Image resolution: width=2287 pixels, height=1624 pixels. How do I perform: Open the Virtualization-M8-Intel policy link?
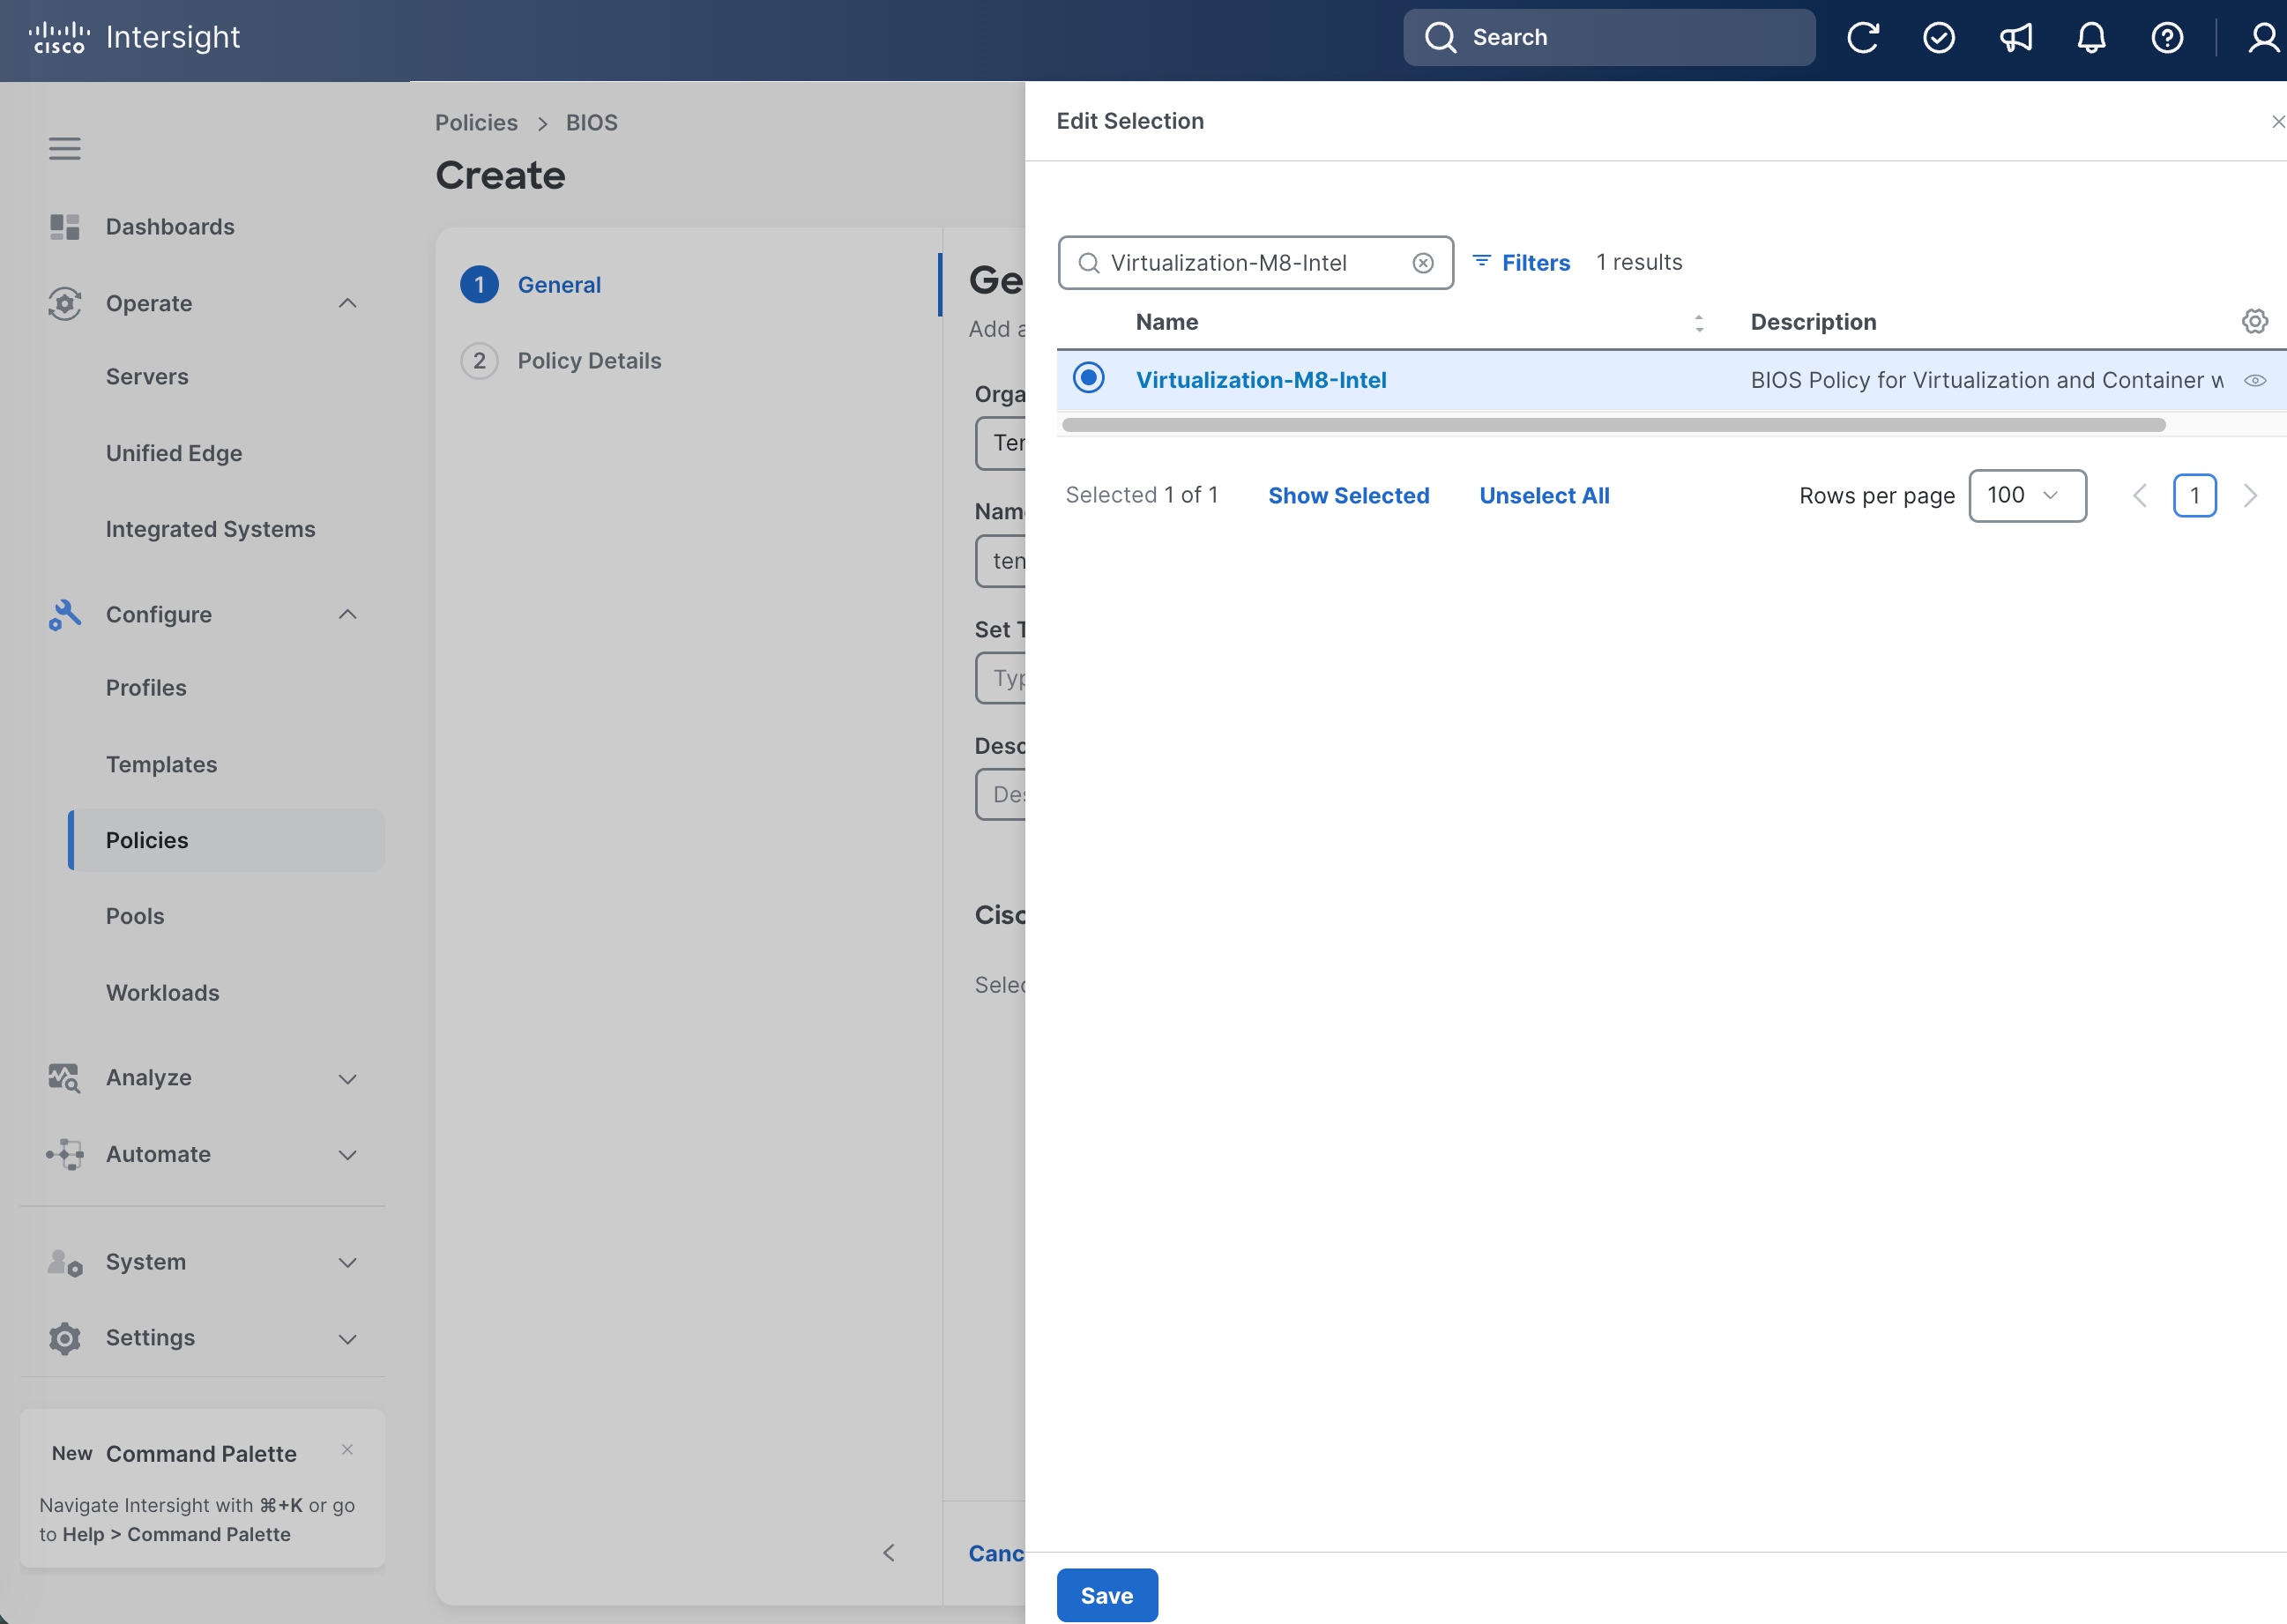point(1260,380)
